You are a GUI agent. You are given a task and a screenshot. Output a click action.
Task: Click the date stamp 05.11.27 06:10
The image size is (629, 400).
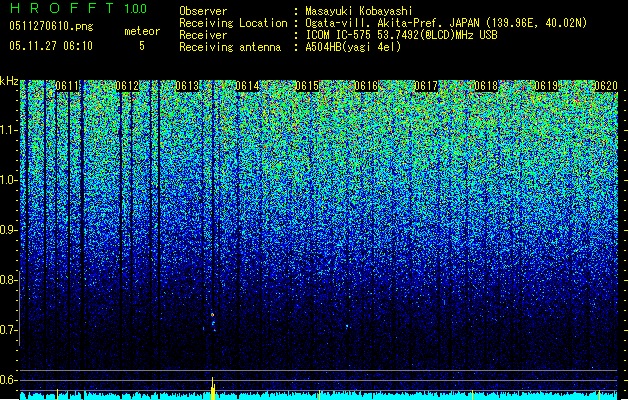pos(51,46)
